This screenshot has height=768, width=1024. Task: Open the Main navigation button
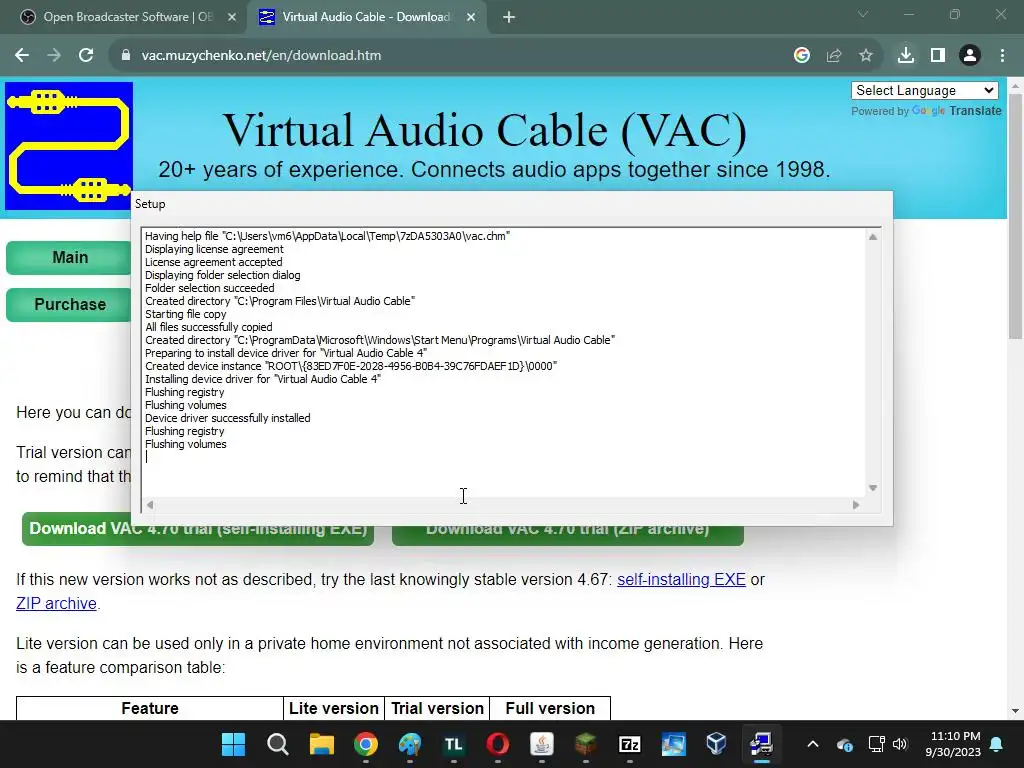tap(70, 257)
